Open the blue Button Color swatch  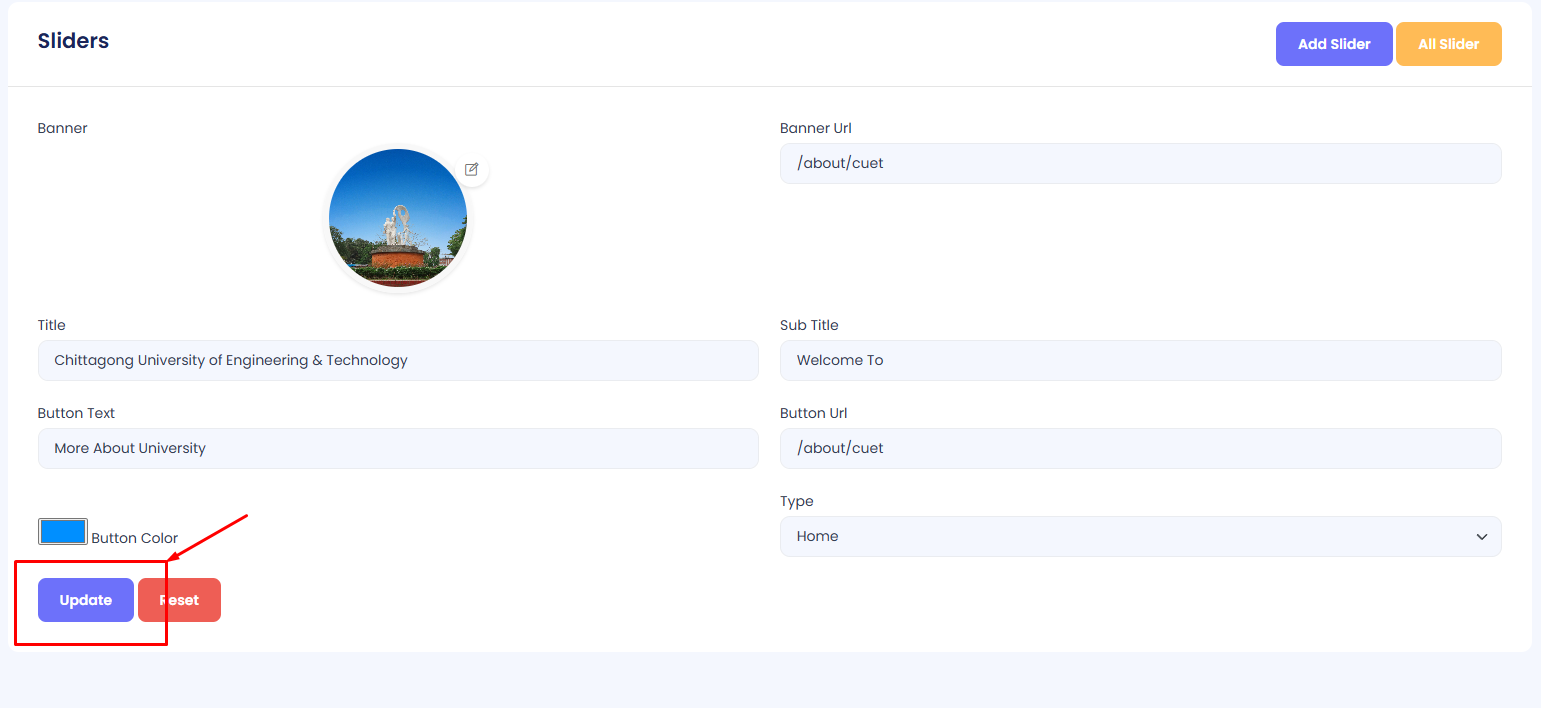tap(63, 531)
